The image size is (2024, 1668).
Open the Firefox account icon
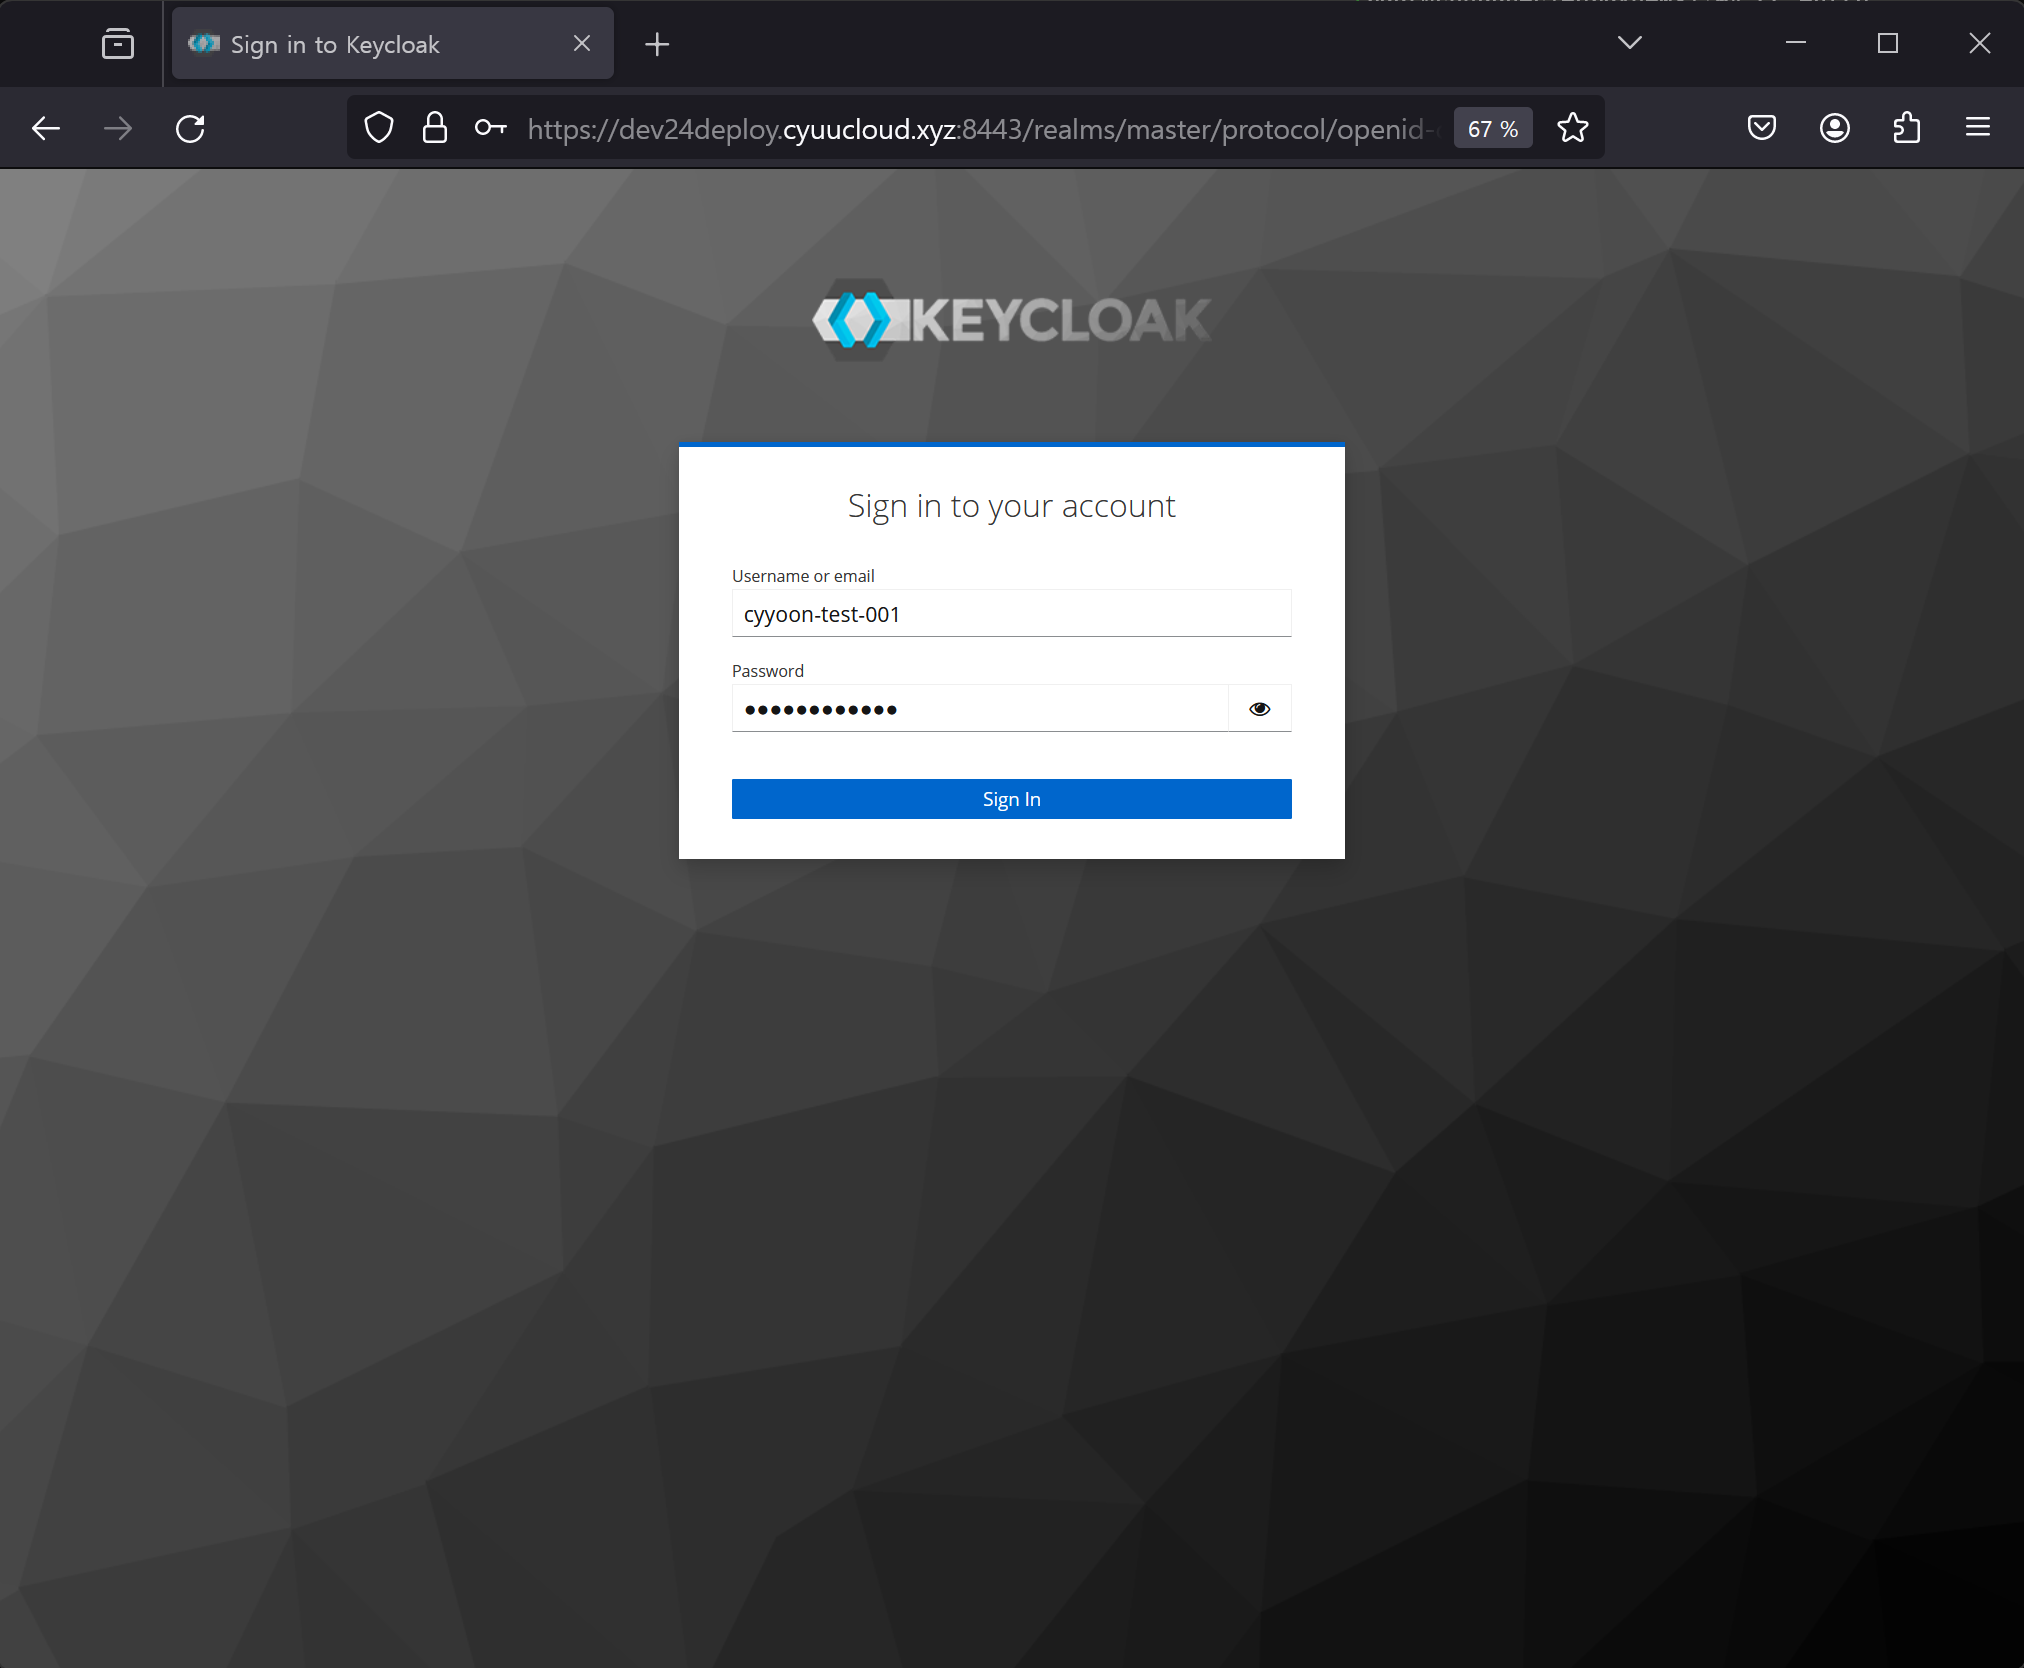1835,128
